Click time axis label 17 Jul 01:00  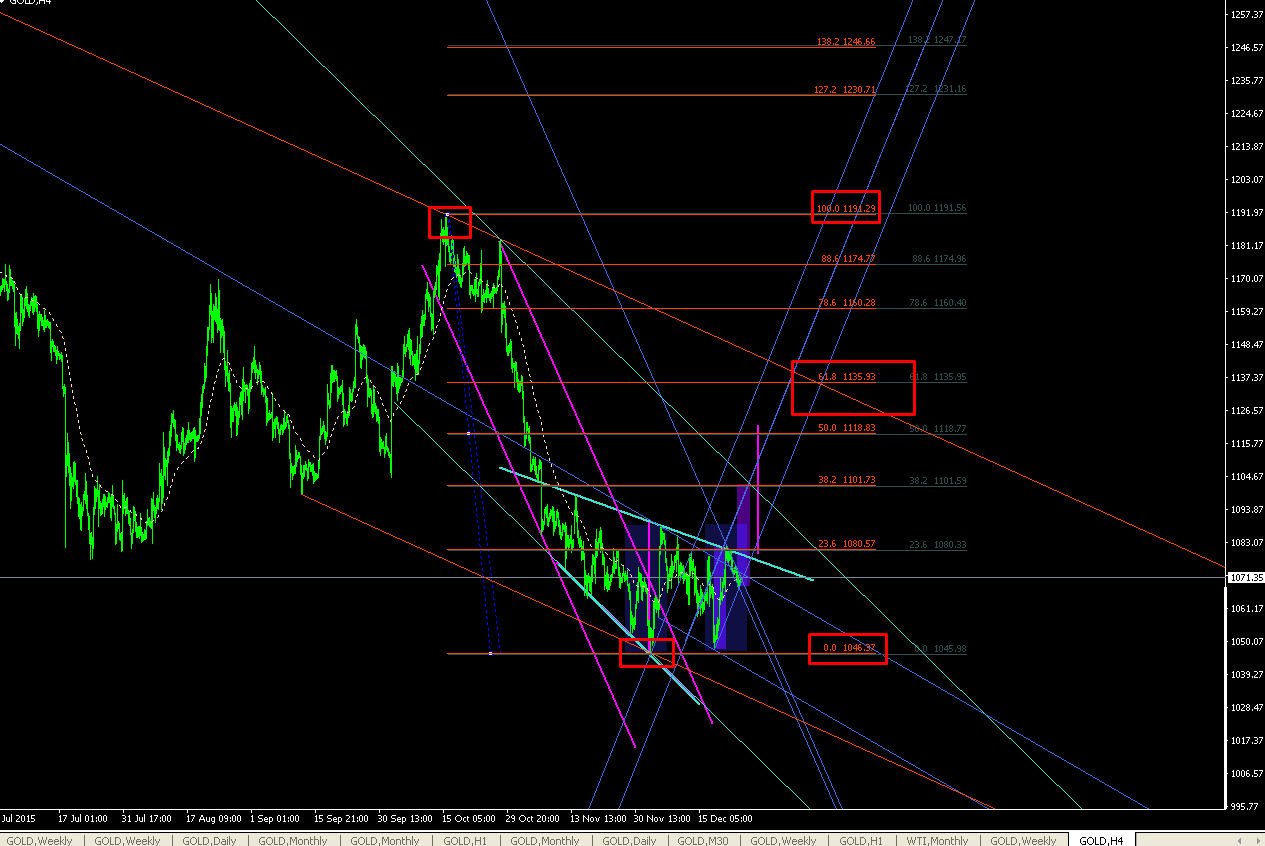point(85,817)
